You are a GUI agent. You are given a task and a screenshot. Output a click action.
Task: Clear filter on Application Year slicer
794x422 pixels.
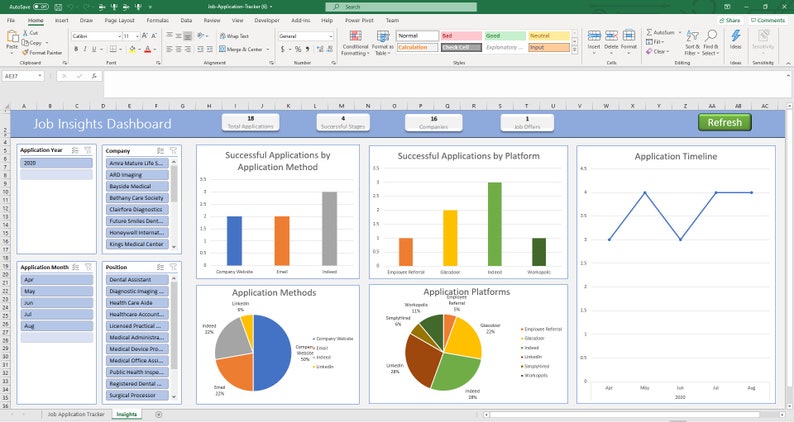tap(88, 150)
